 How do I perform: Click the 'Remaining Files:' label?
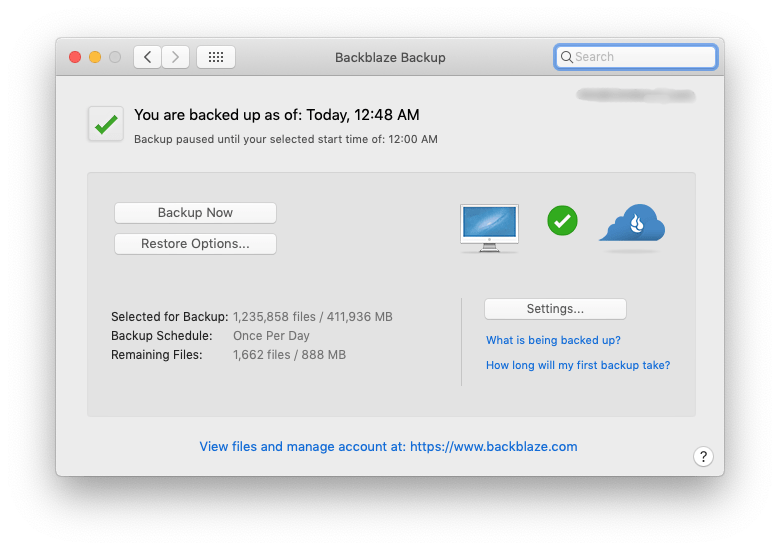click(x=157, y=355)
